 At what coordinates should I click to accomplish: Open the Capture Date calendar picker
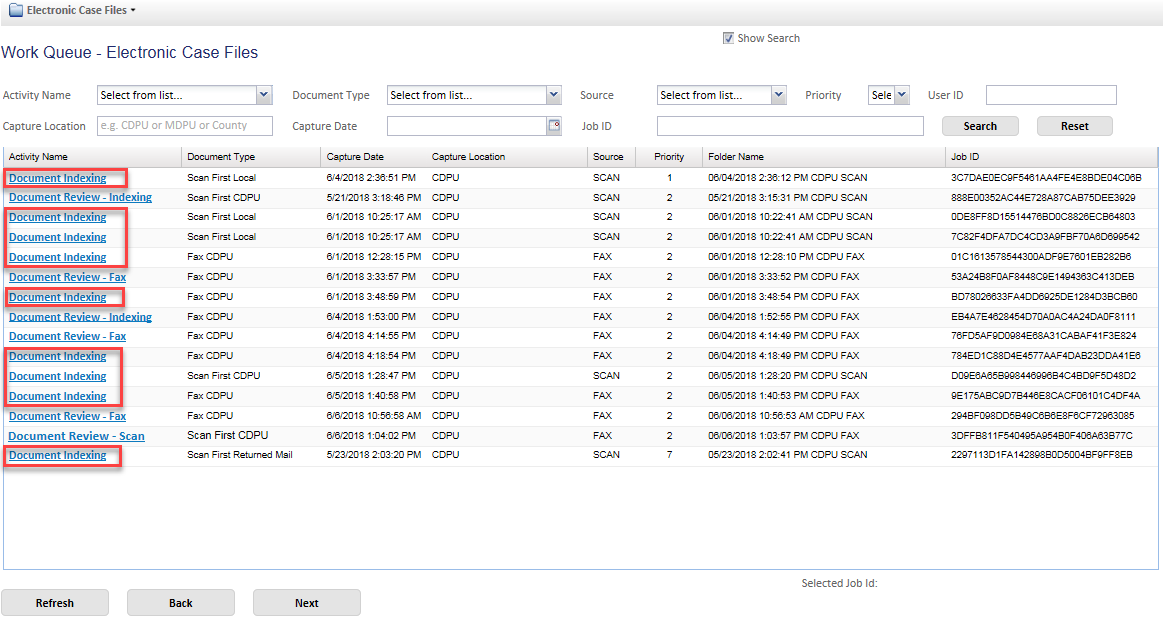(554, 126)
